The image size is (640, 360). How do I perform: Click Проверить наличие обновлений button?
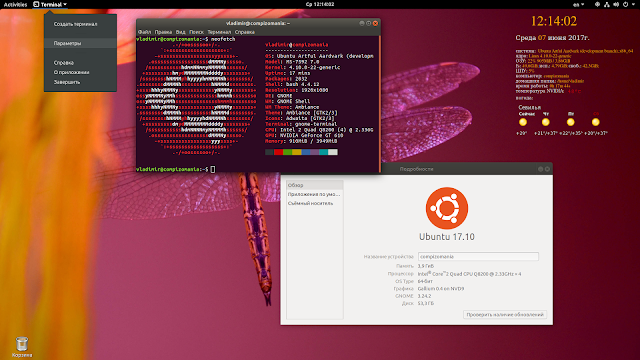point(505,315)
